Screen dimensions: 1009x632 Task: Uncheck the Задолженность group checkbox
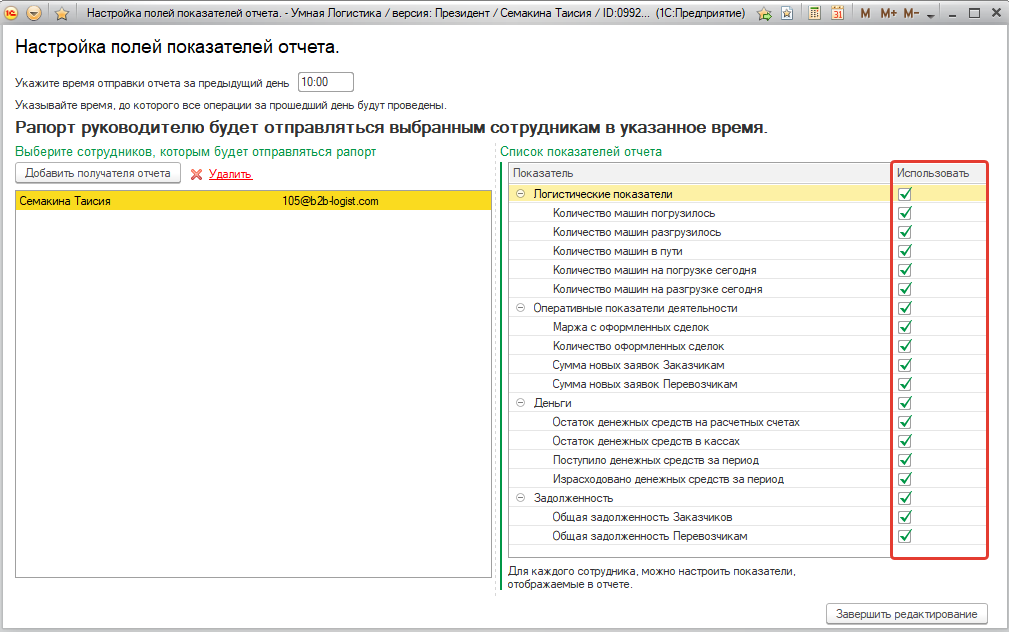click(905, 498)
